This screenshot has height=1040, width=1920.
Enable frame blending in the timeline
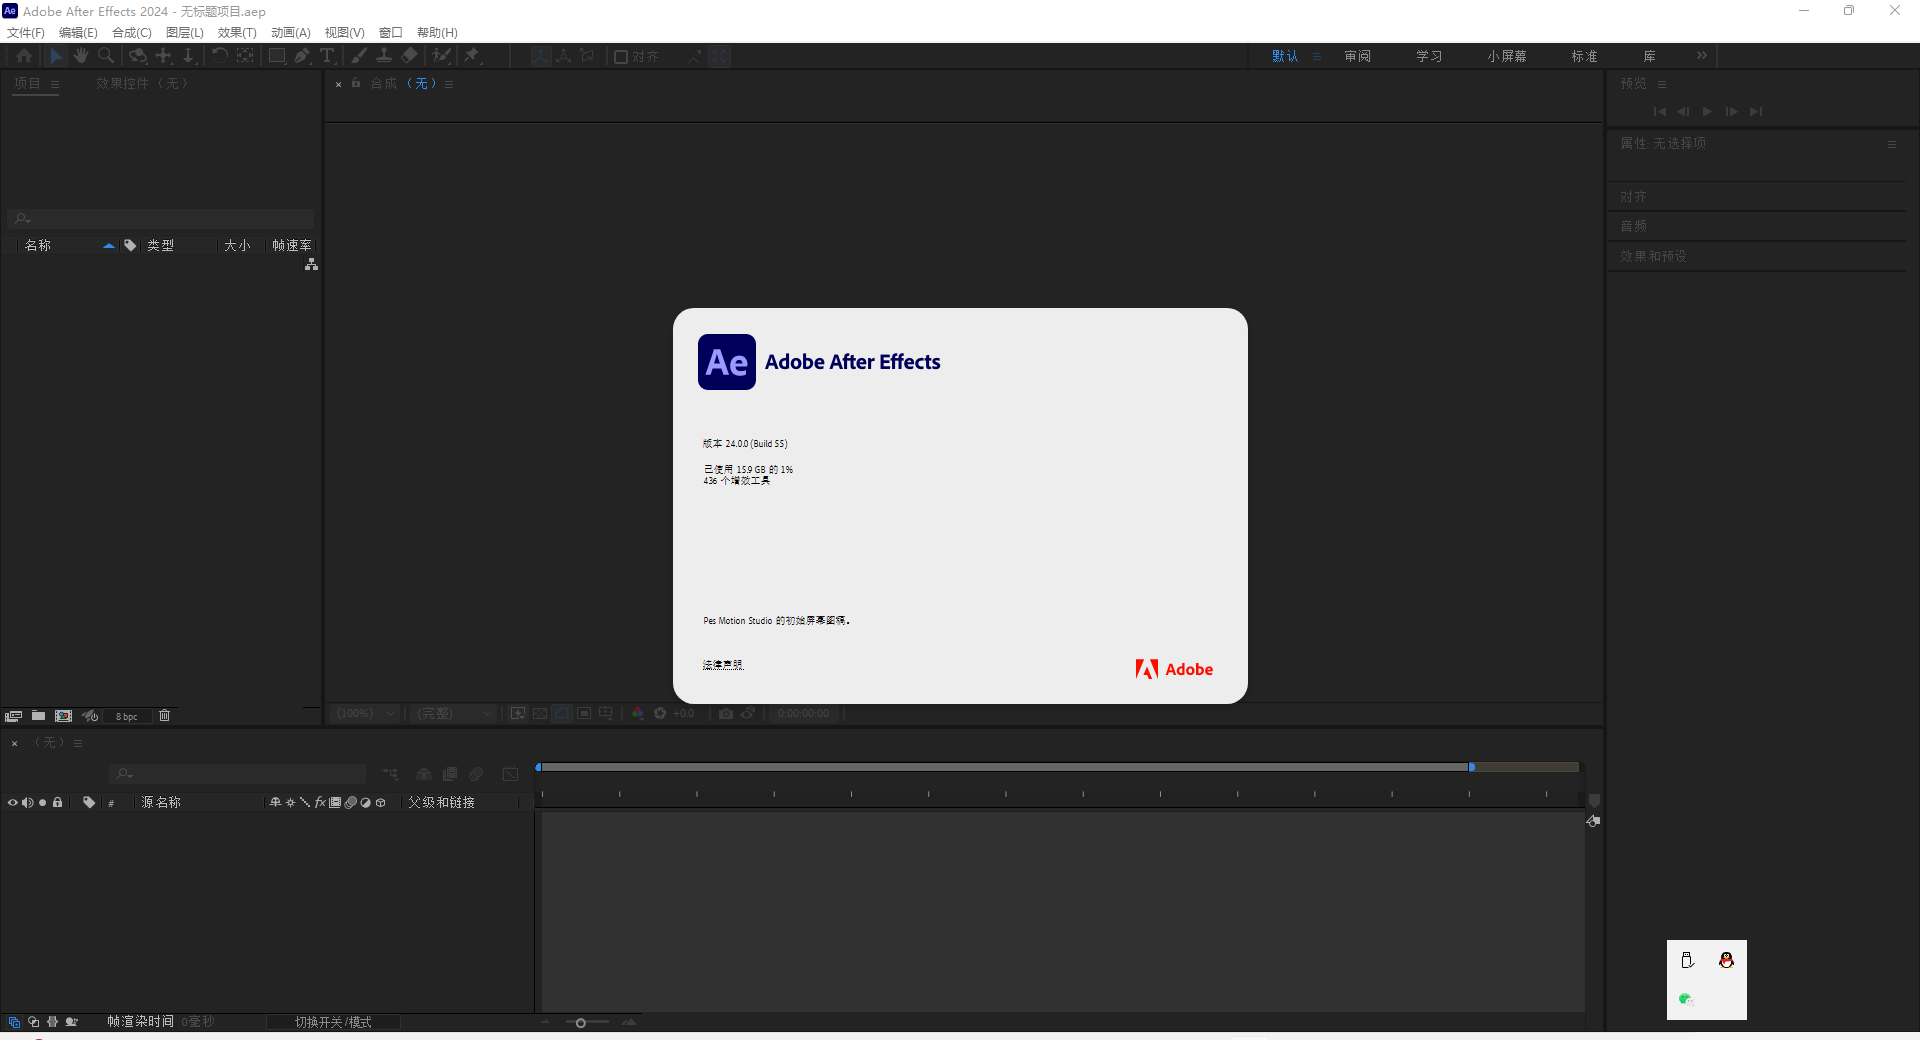point(449,774)
